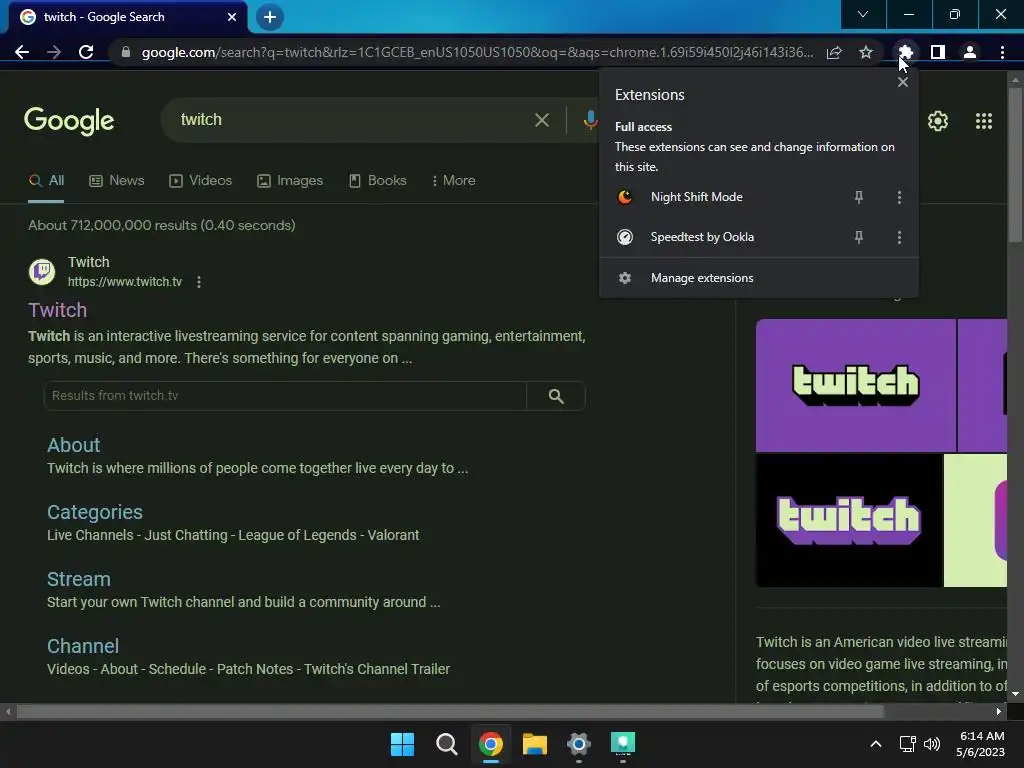
Task: Click the results count text
Action: click(x=161, y=225)
